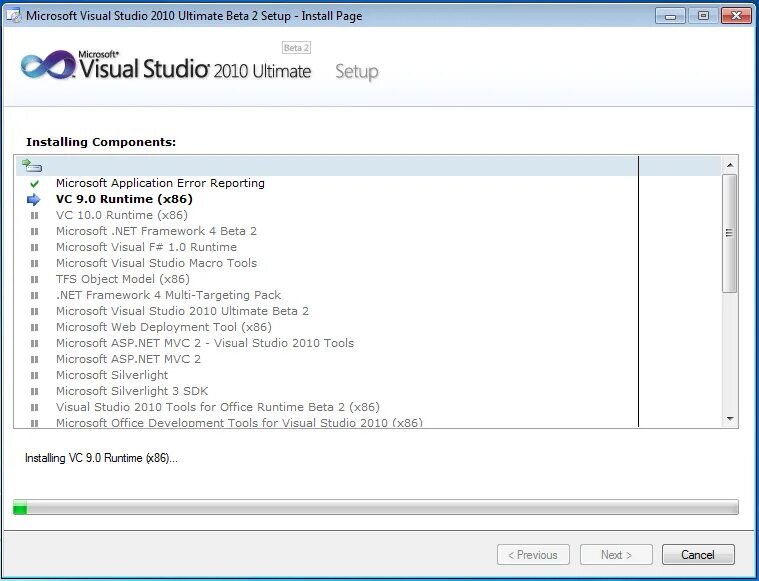Select the plain Microsoft ASP.NET MVC 2 row

[x=128, y=359]
